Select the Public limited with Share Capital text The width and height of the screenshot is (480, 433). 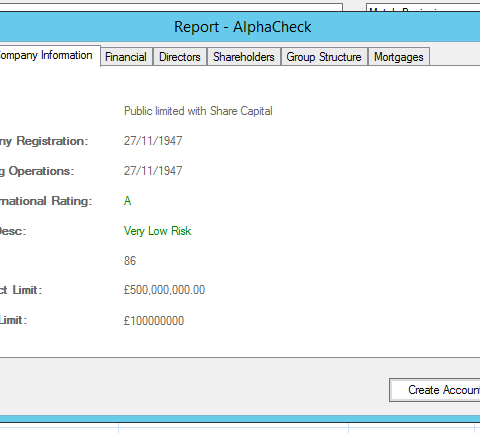coord(198,111)
